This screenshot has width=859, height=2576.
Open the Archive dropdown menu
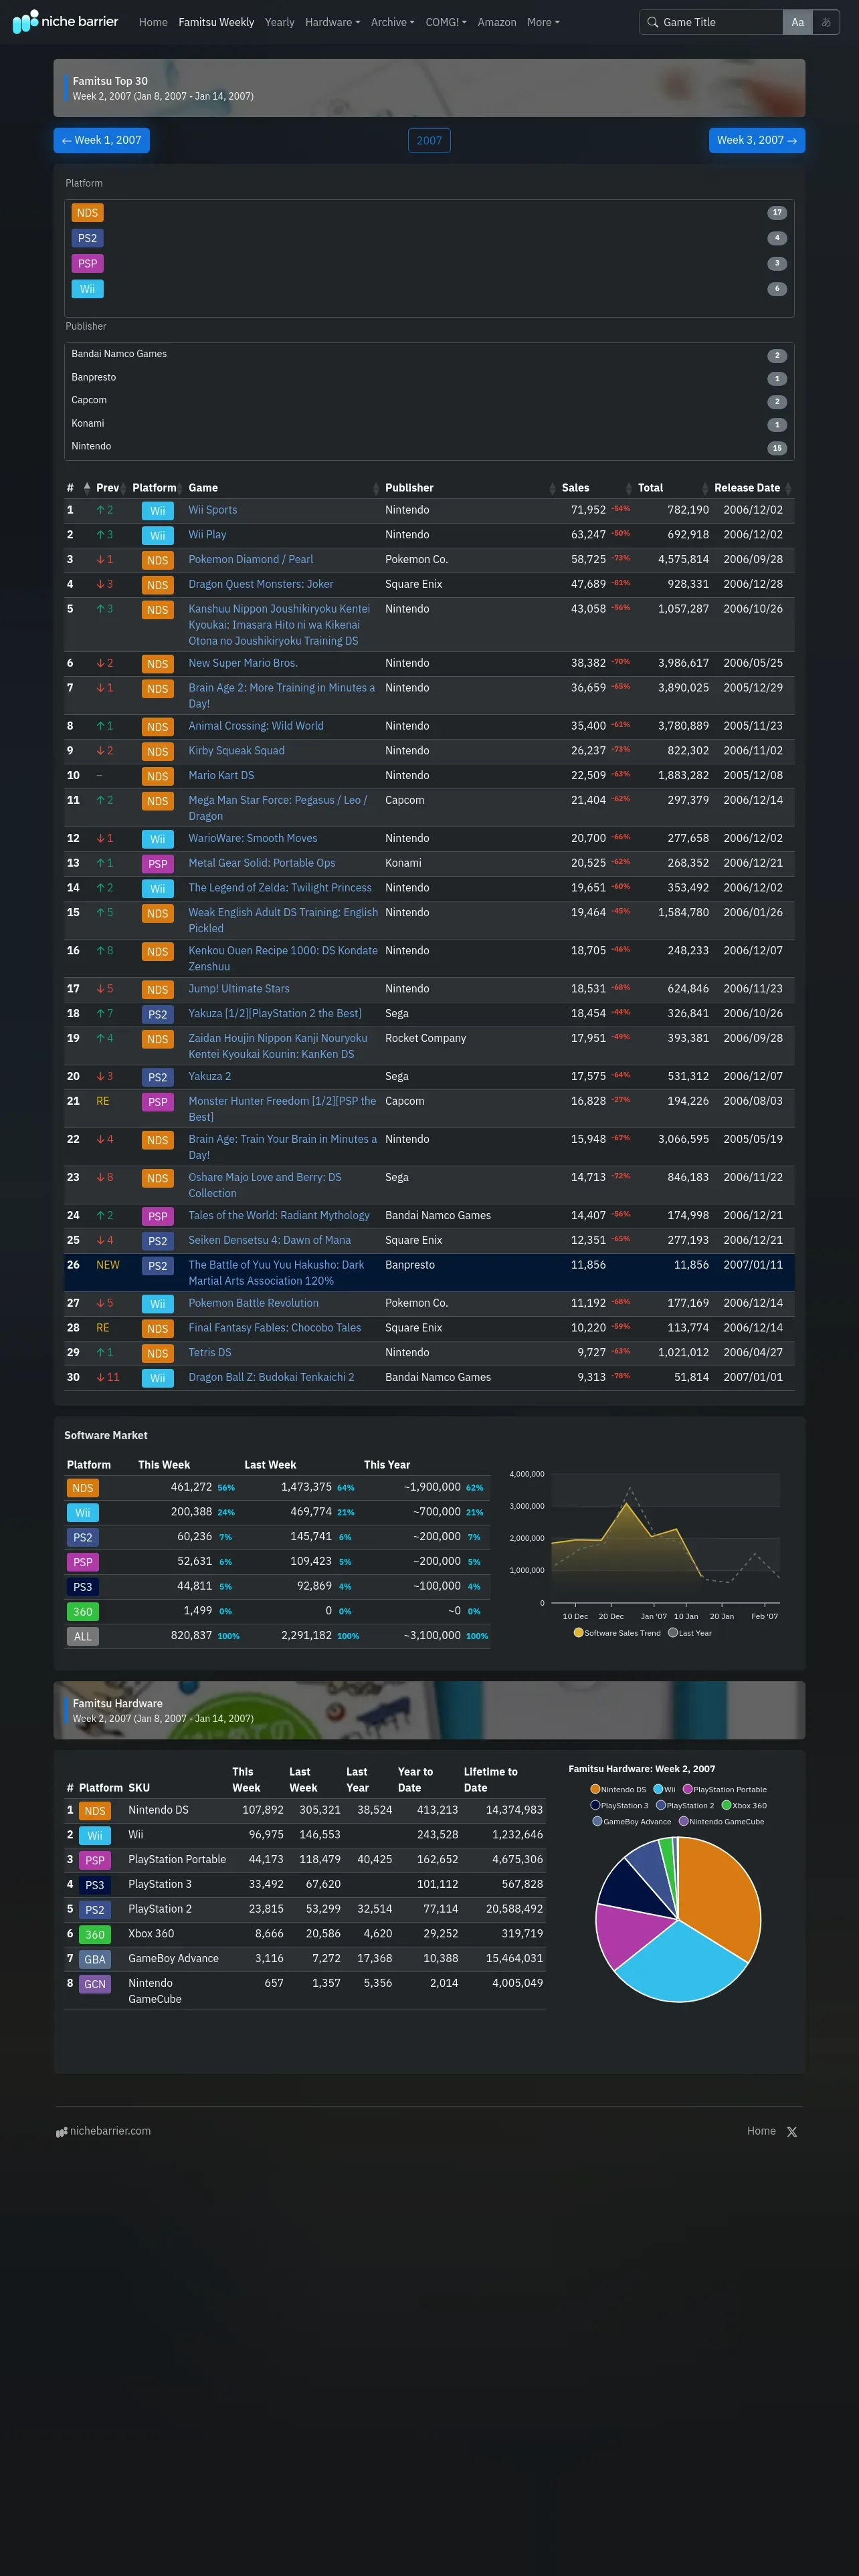coord(392,22)
